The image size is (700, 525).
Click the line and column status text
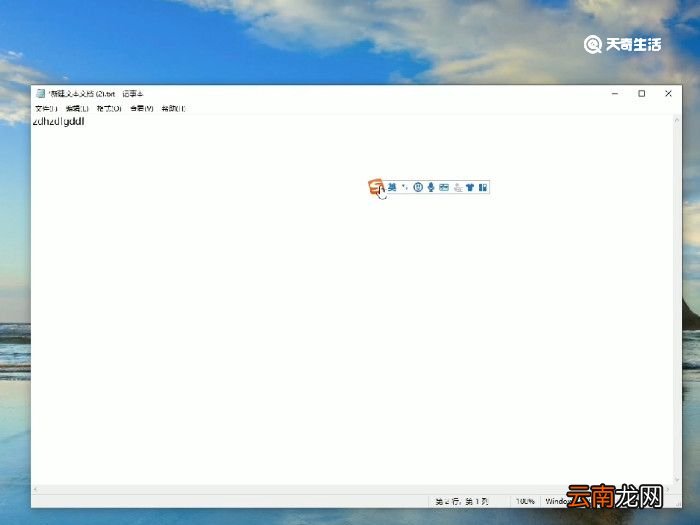(462, 502)
